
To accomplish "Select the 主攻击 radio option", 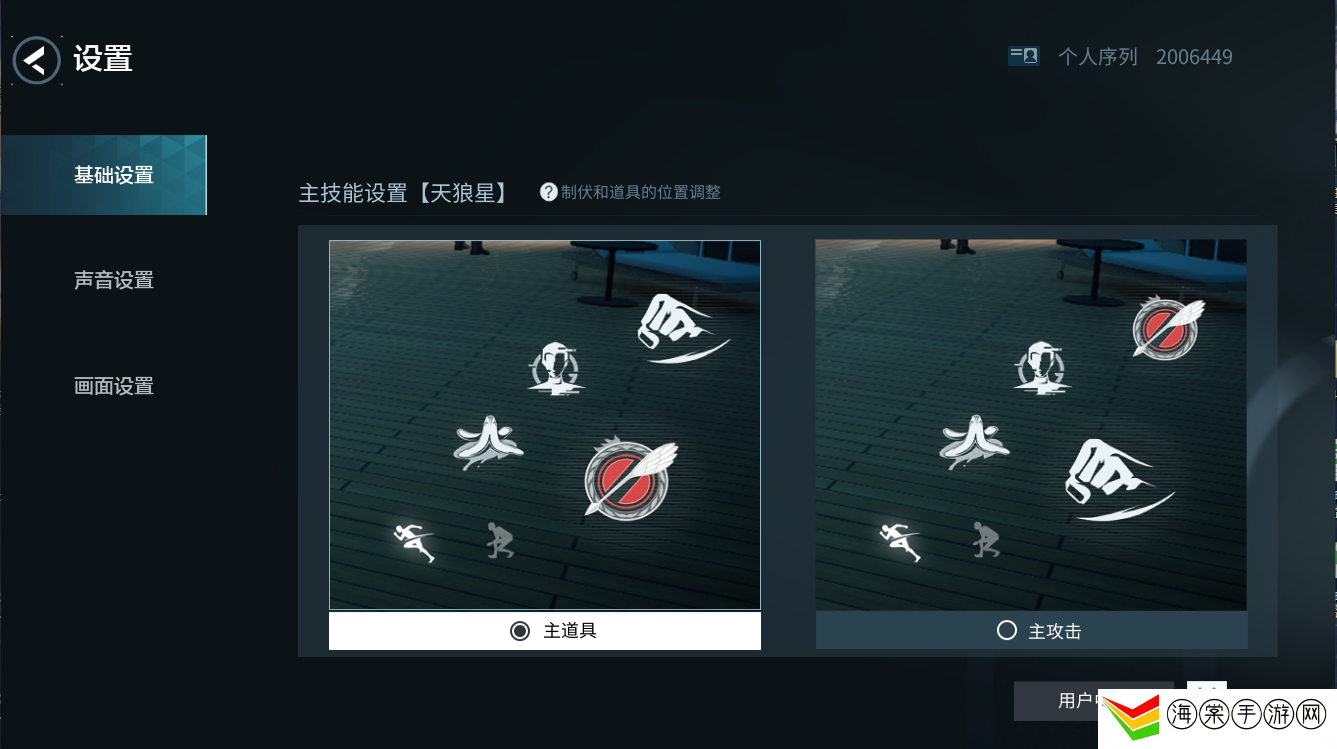I will pyautogui.click(x=1032, y=631).
